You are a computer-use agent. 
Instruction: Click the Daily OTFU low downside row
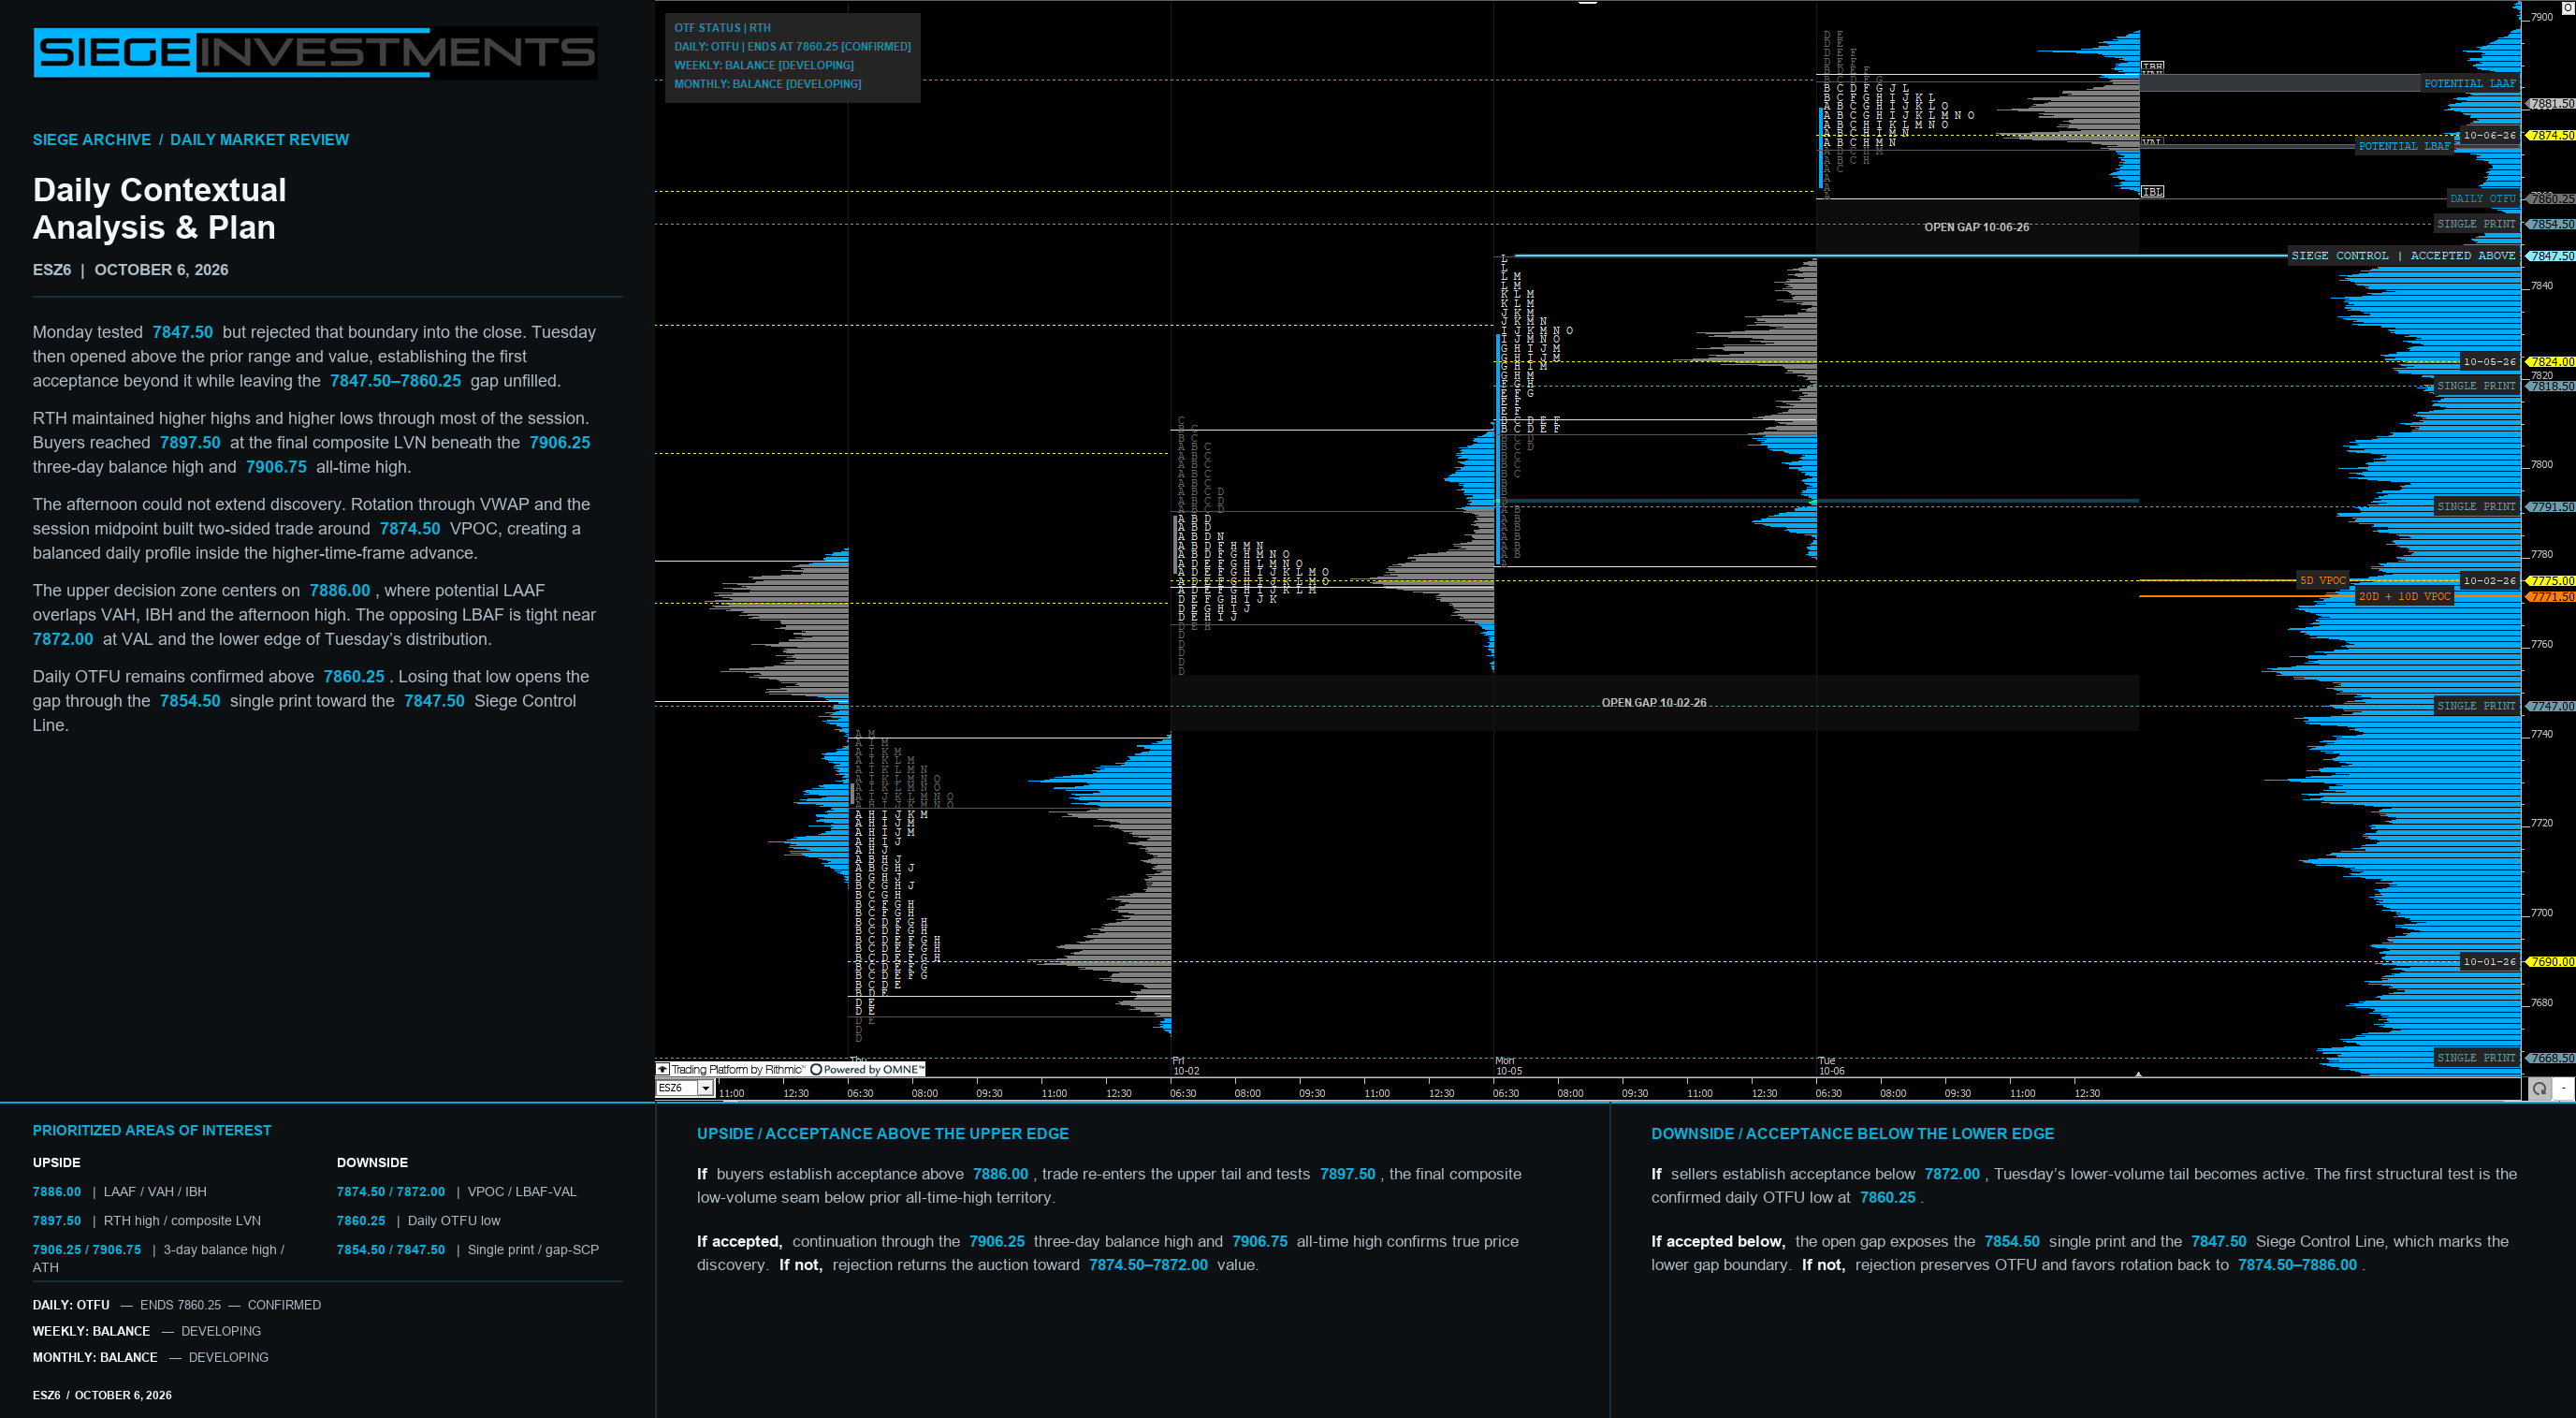pos(419,1221)
